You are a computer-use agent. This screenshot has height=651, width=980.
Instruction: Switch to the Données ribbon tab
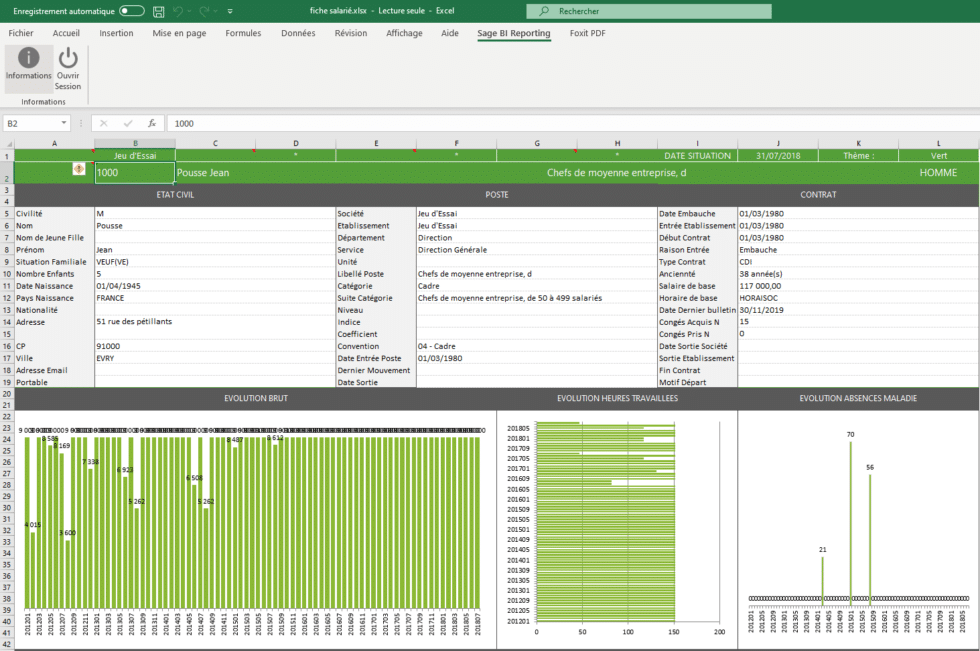pyautogui.click(x=296, y=33)
